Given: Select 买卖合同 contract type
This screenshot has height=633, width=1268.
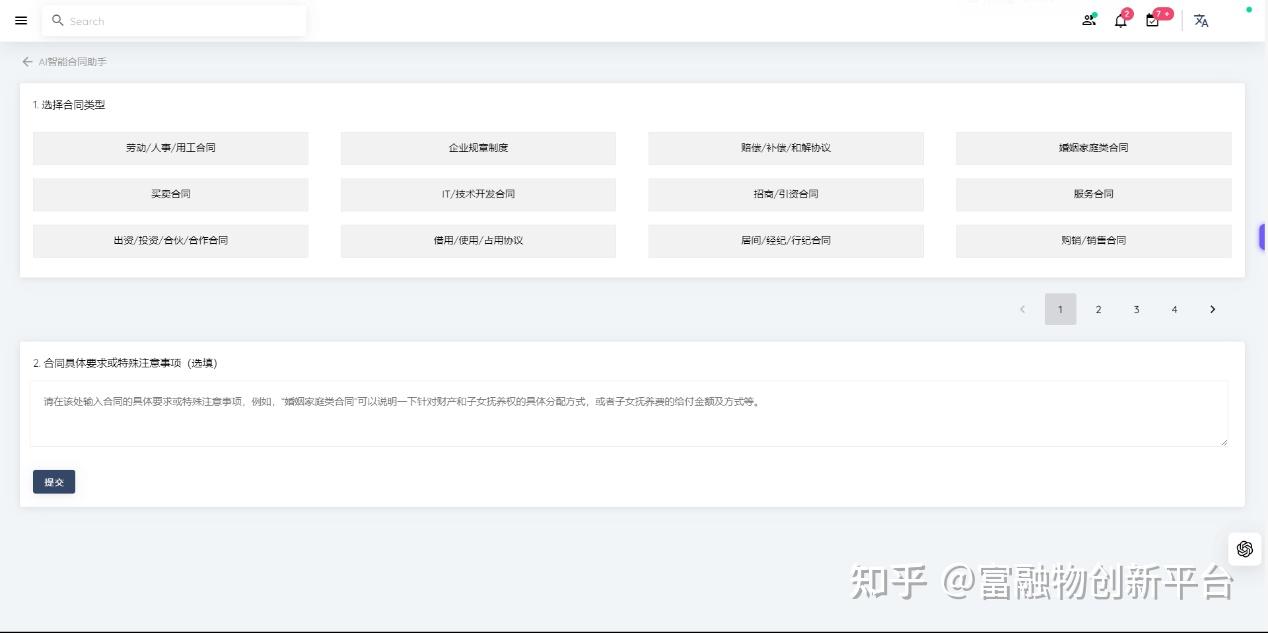Looking at the screenshot, I should [x=170, y=194].
